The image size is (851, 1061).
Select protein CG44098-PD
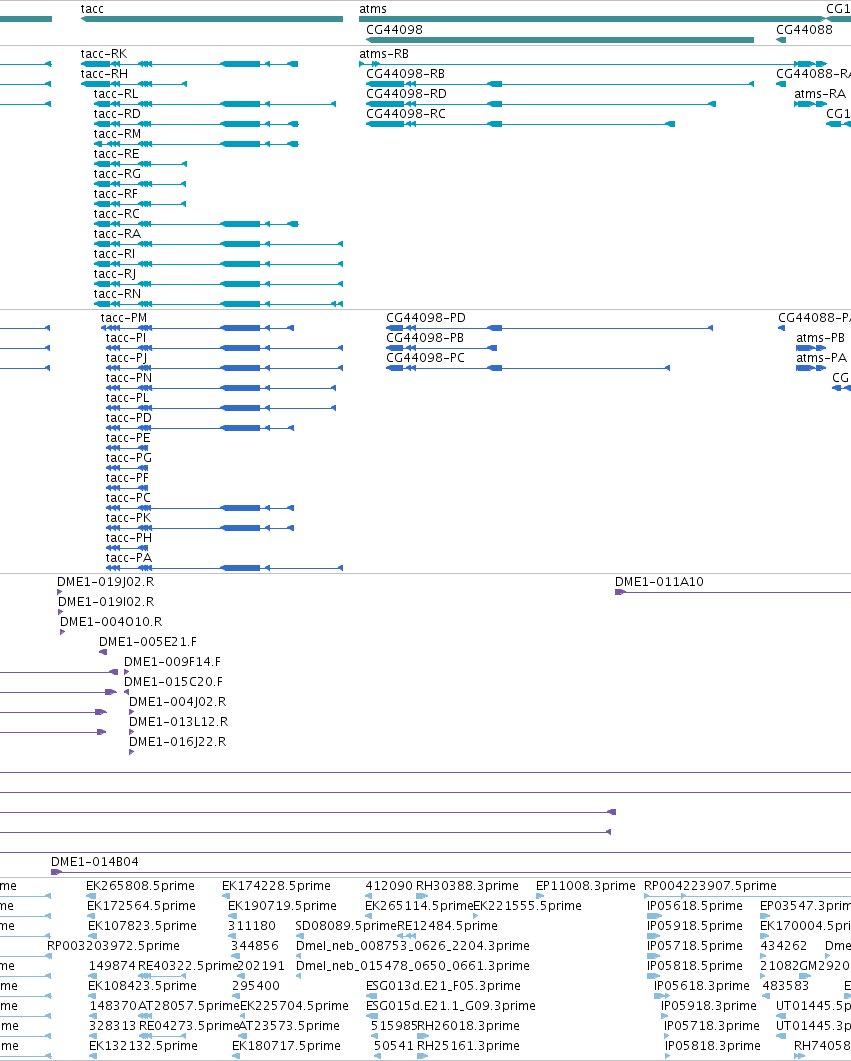point(549,328)
